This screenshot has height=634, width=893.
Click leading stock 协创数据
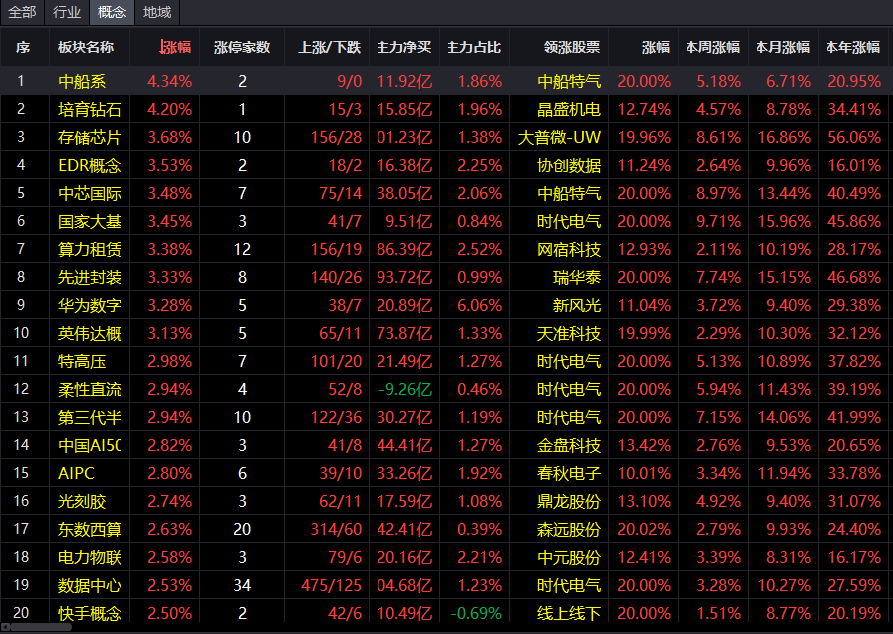click(569, 165)
